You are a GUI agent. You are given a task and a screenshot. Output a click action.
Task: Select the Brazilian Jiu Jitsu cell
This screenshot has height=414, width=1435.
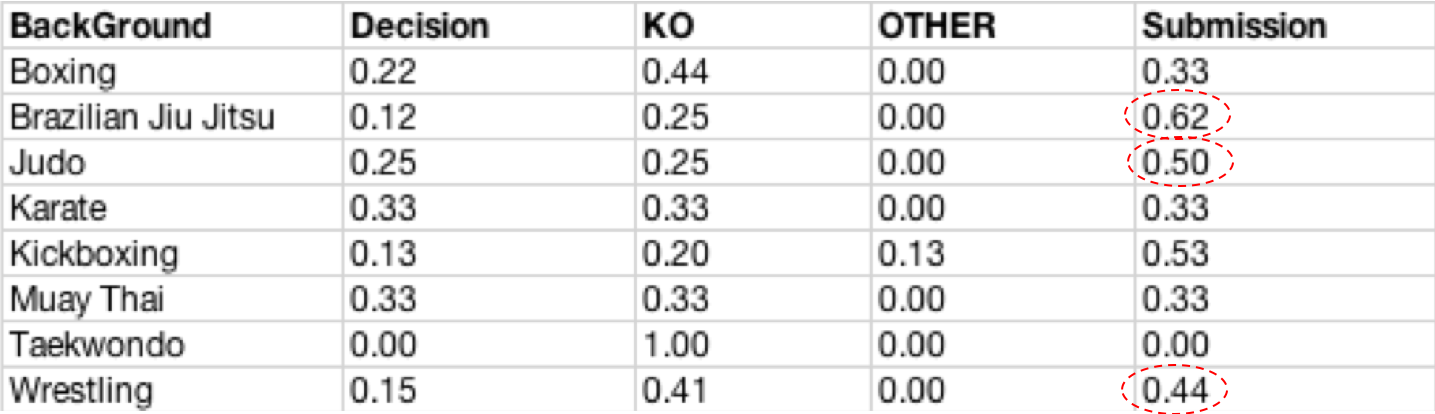pyautogui.click(x=142, y=117)
